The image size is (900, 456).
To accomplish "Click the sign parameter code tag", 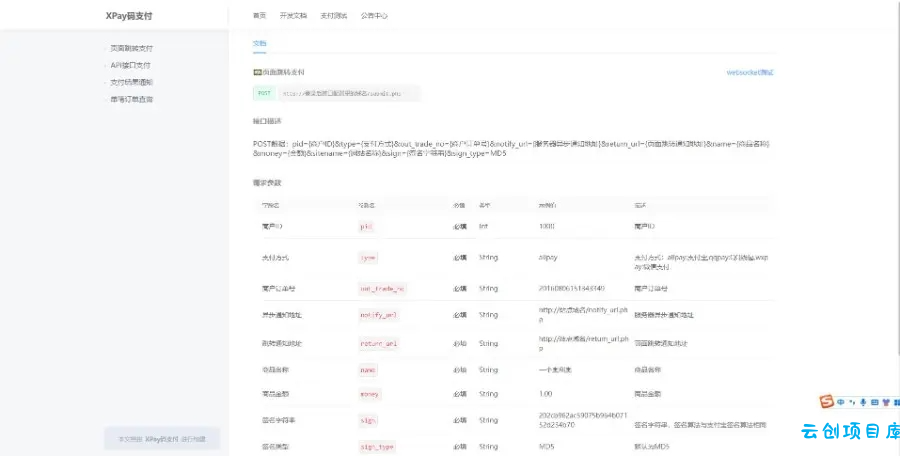I will pos(368,421).
